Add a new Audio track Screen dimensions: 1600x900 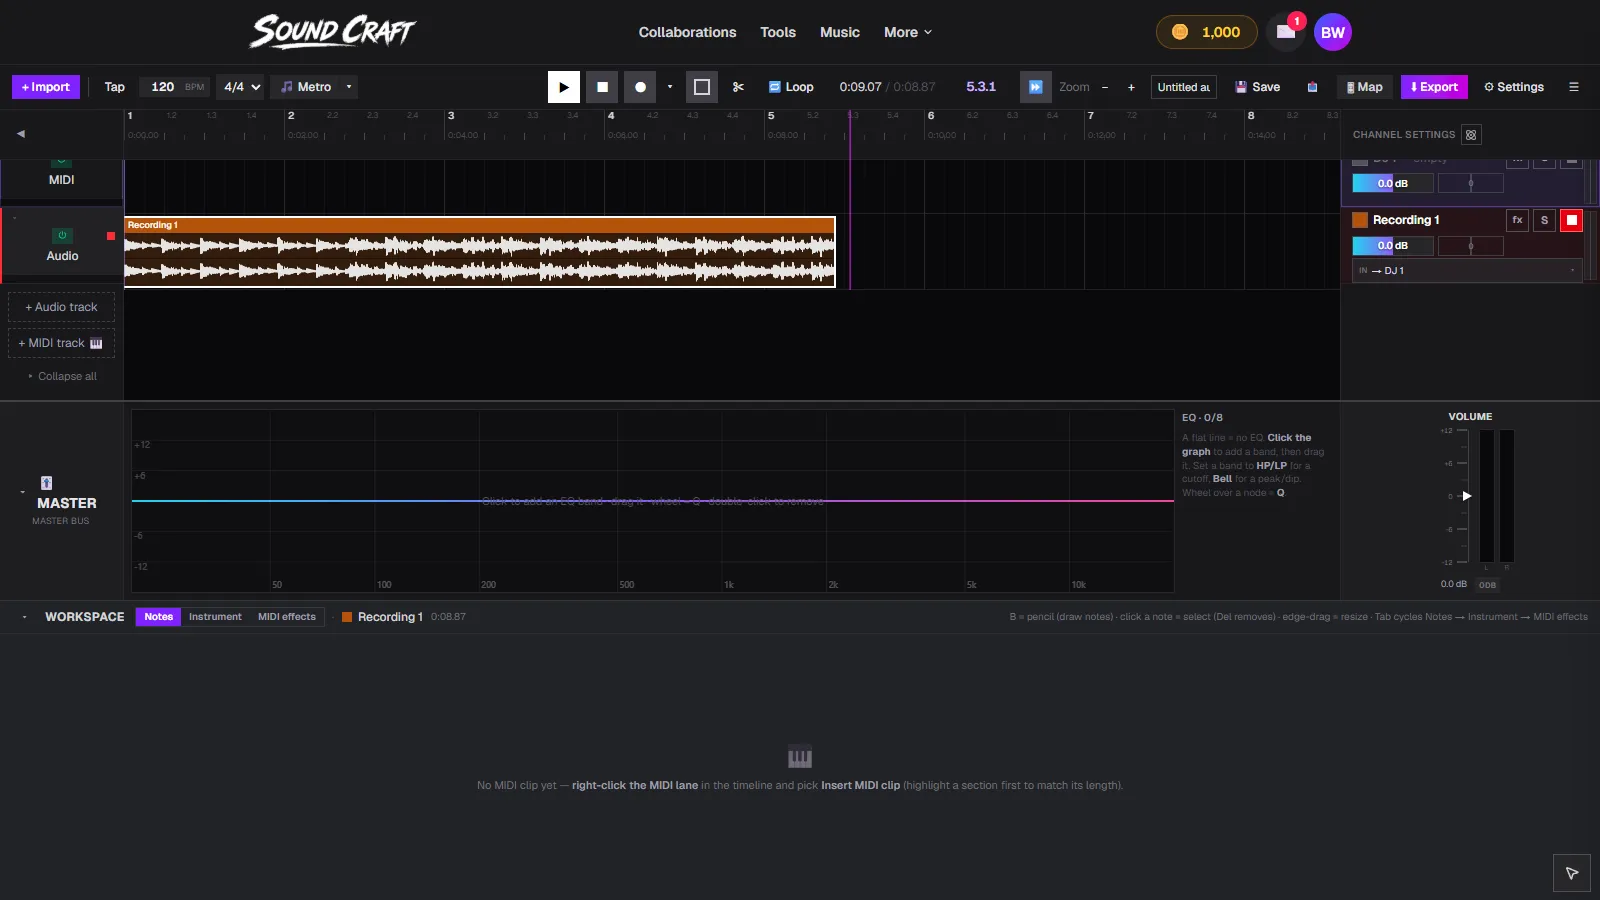pyautogui.click(x=62, y=307)
